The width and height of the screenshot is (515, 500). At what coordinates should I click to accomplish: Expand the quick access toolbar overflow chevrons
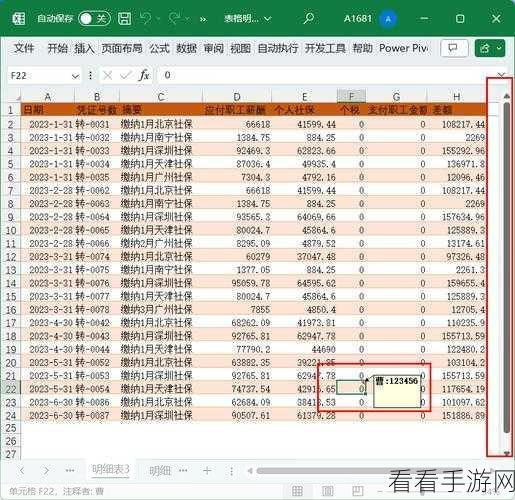[203, 19]
